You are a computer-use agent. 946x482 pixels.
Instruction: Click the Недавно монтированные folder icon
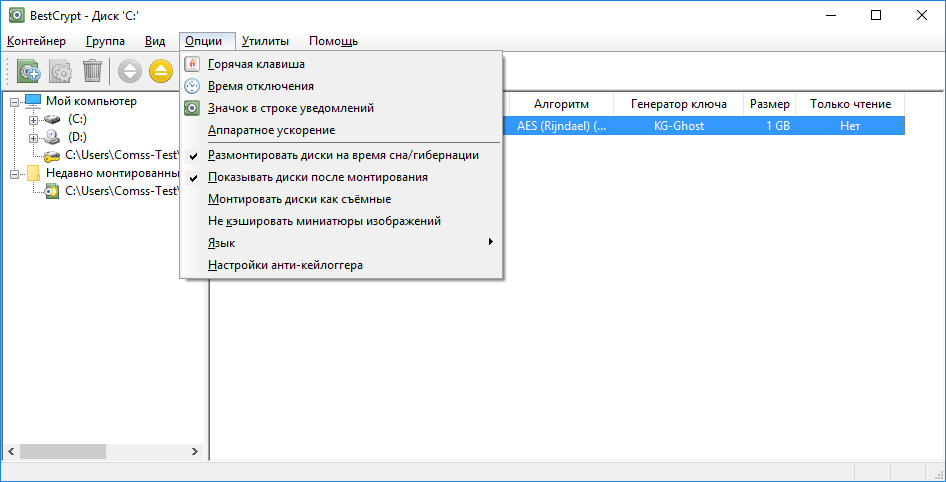click(33, 174)
